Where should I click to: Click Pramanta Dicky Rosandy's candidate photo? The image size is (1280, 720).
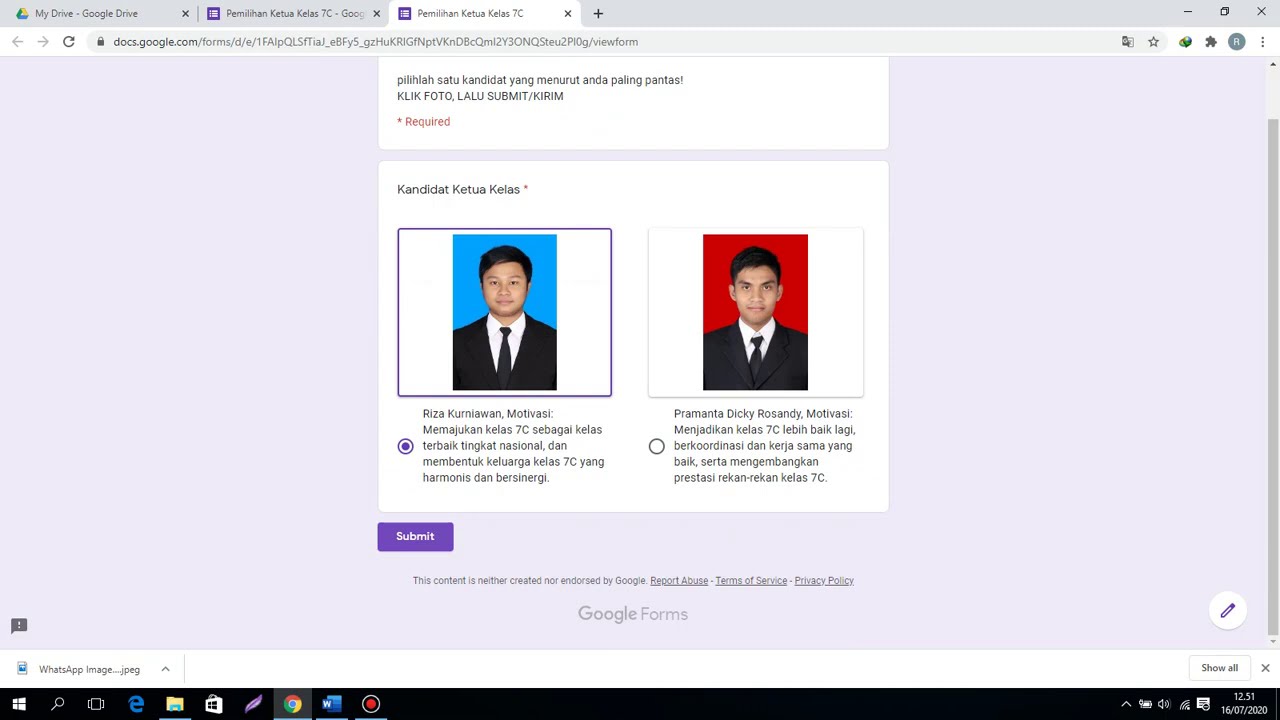(x=755, y=312)
